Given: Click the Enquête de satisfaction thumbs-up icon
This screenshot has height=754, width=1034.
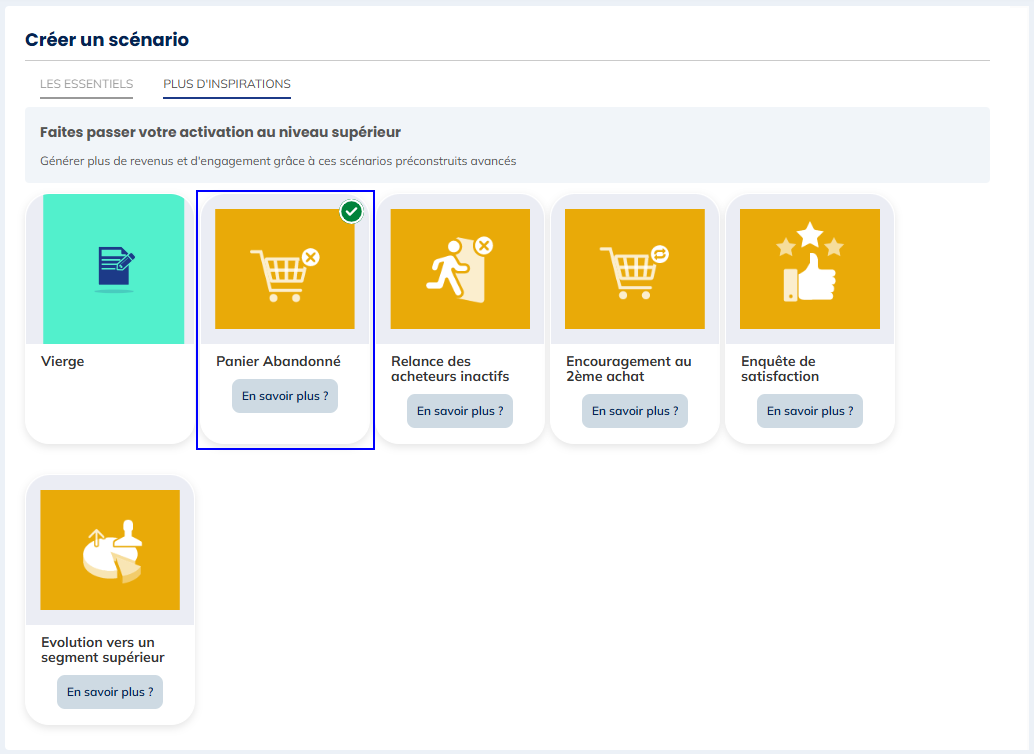Looking at the screenshot, I should (x=810, y=269).
